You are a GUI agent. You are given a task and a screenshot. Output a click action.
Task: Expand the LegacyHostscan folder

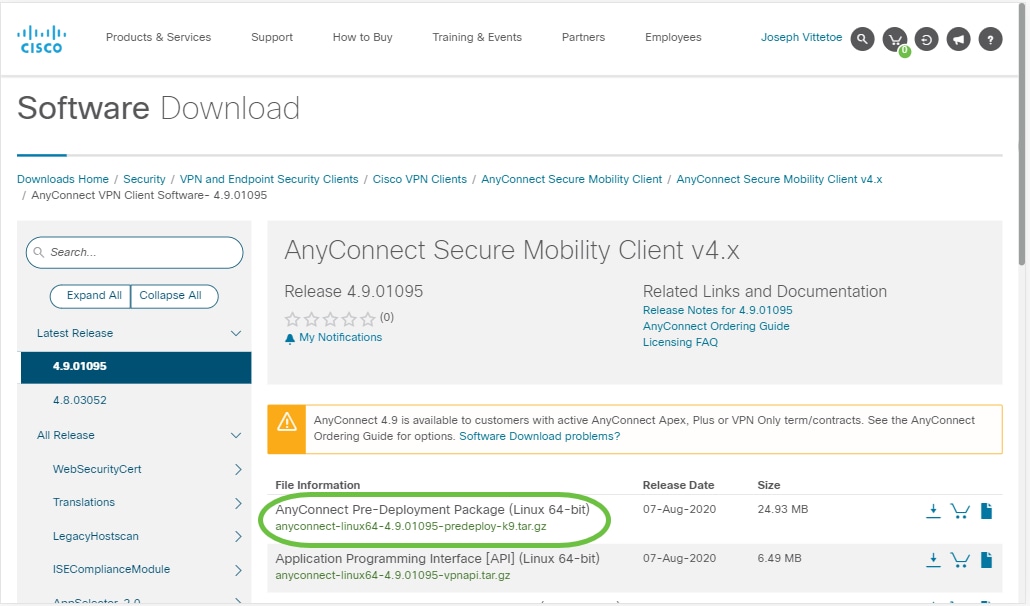pos(238,536)
